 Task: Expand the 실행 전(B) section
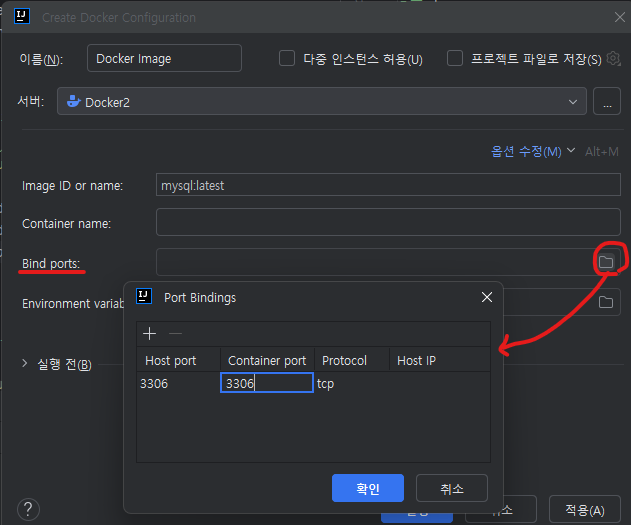point(25,364)
